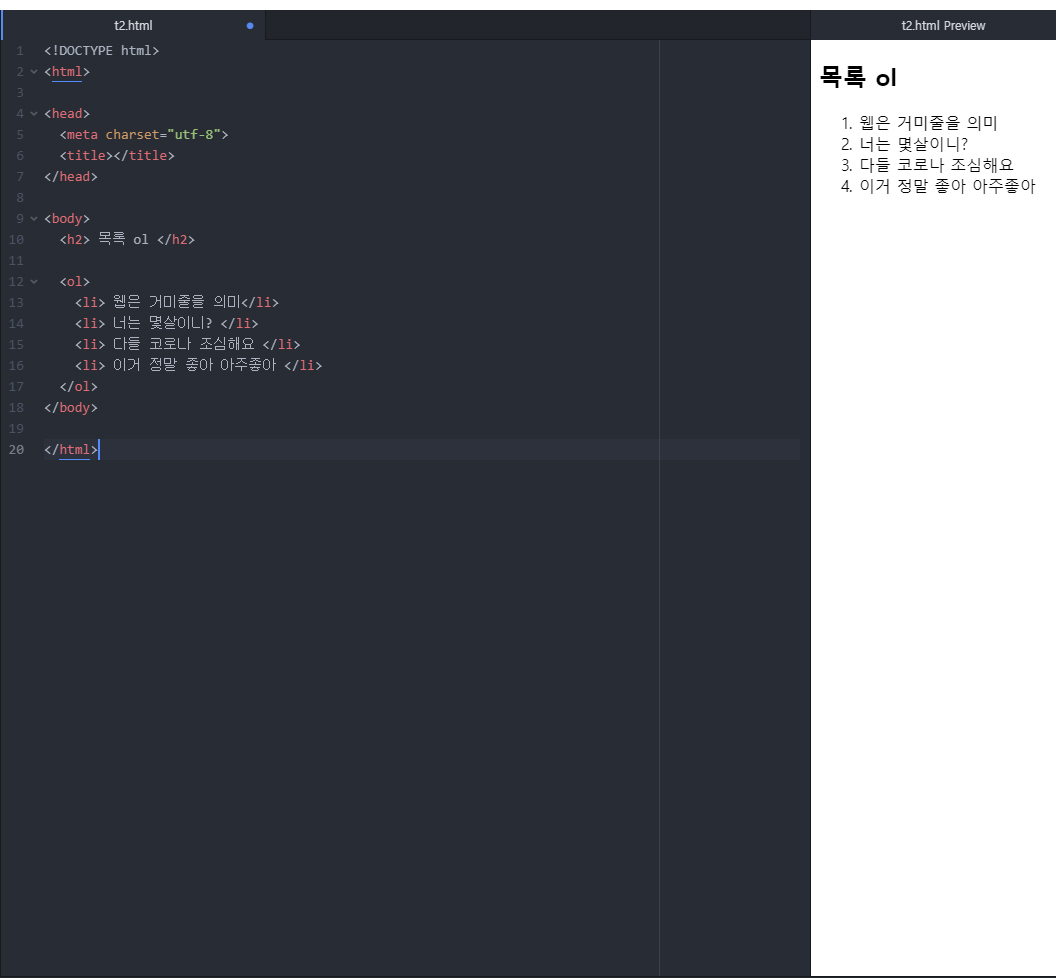This screenshot has height=978, width=1056.
Task: Collapse the html tag fold arrow on line 2
Action: (34, 71)
